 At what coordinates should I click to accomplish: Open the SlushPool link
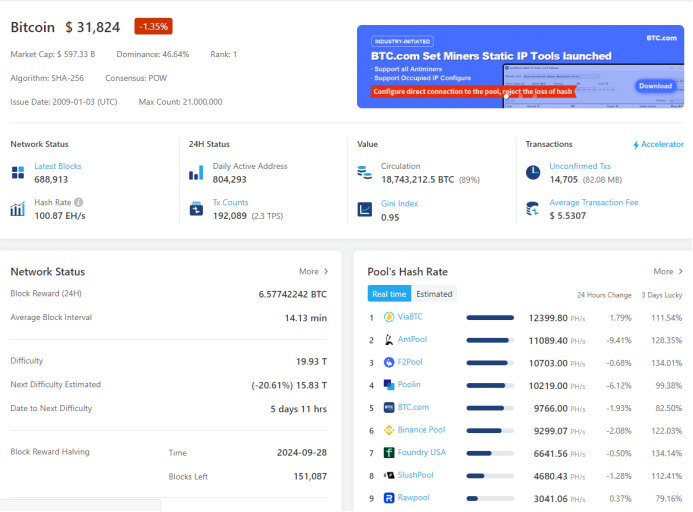coord(415,474)
